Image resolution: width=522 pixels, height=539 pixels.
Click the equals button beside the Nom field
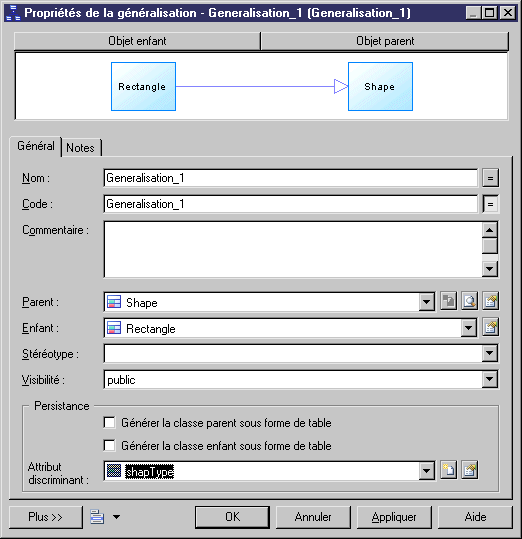click(490, 178)
